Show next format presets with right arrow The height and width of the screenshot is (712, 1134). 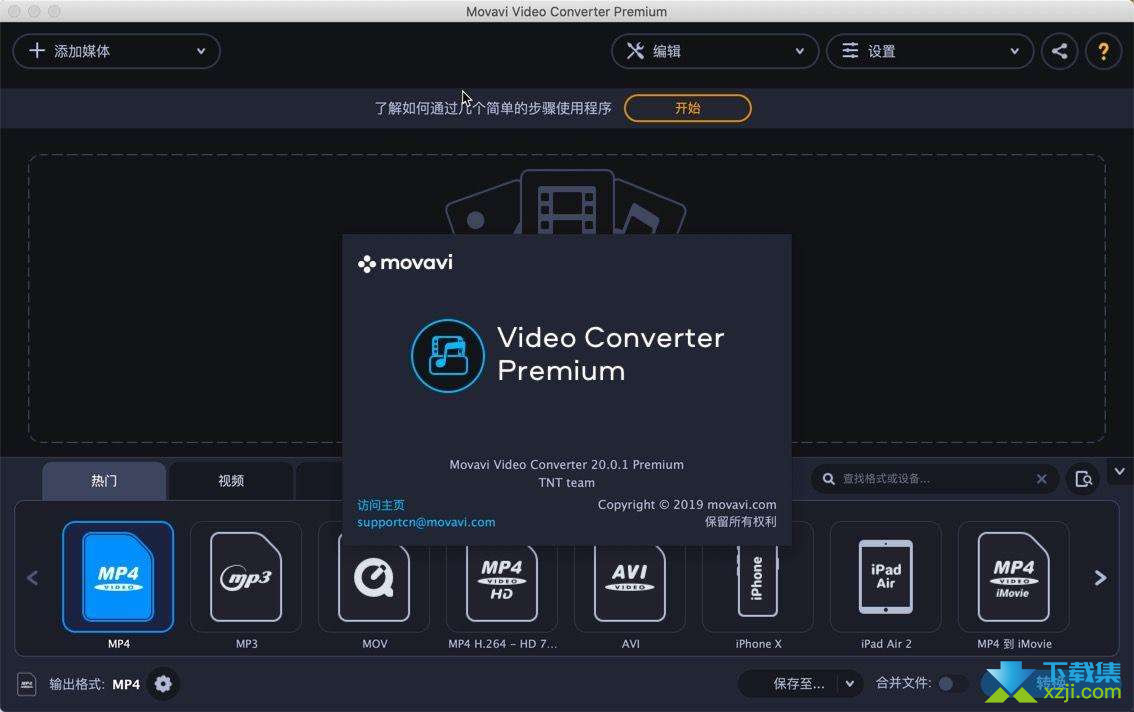pos(1100,577)
